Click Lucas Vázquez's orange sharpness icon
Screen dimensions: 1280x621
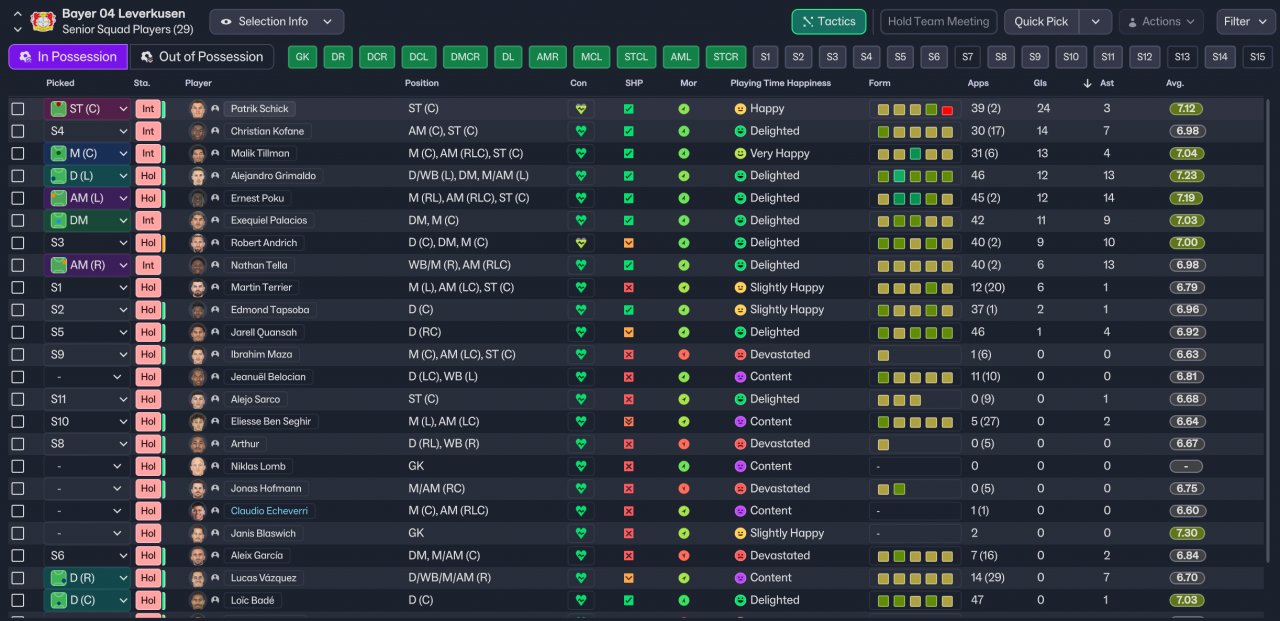coord(628,578)
